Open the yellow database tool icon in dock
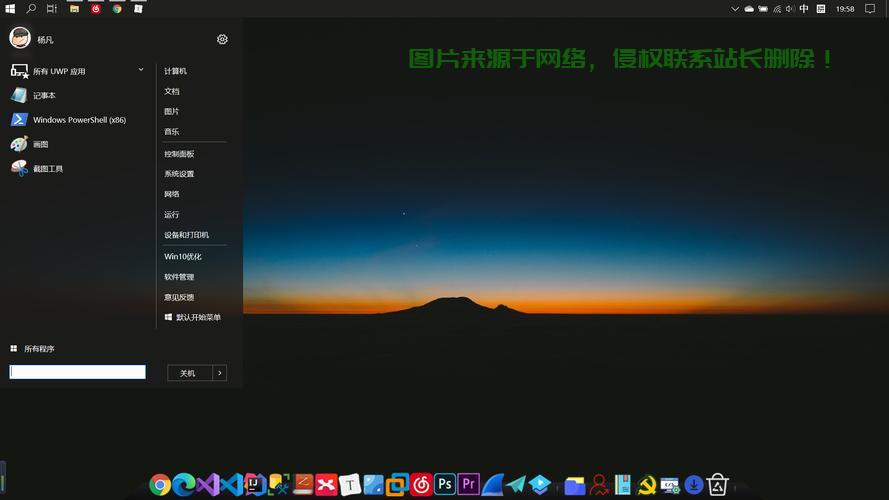889x500 pixels. click(278, 485)
